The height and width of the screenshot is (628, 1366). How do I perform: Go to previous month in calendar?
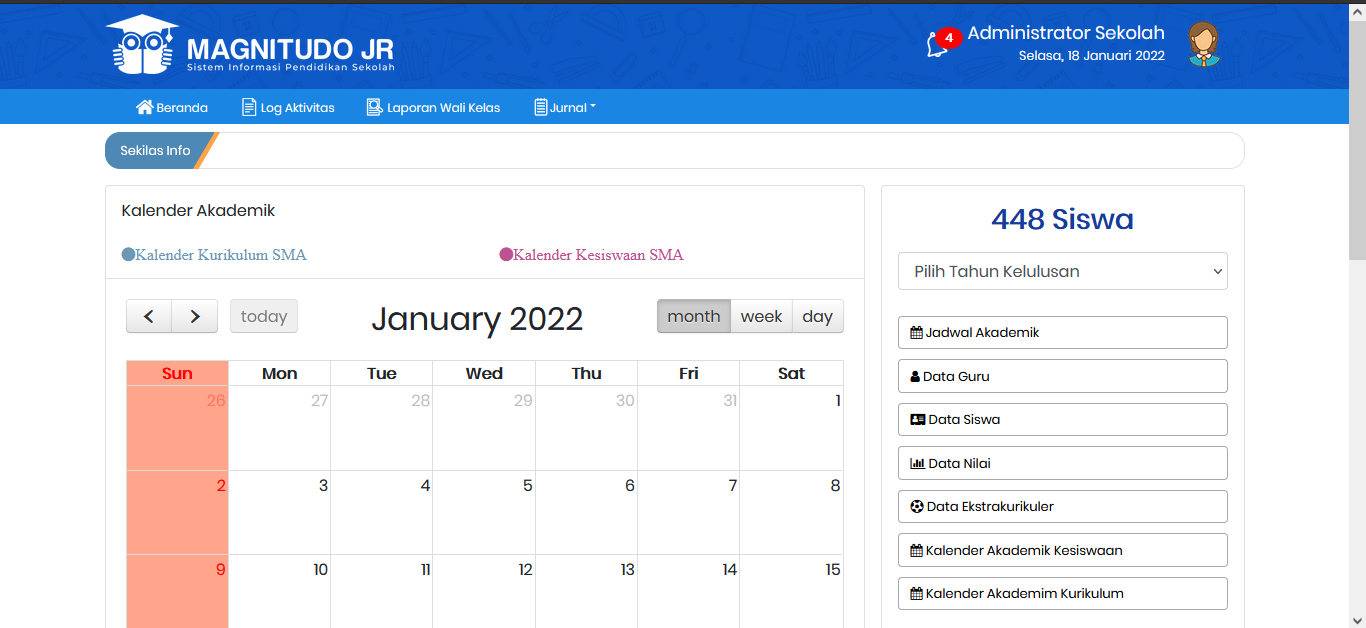[149, 316]
